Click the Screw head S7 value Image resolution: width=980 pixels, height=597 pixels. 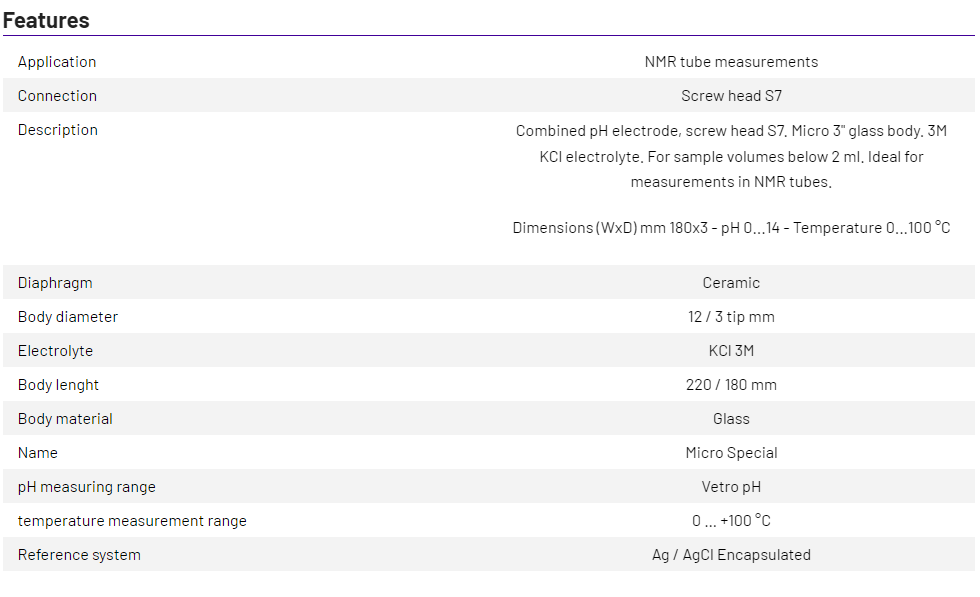click(x=731, y=96)
